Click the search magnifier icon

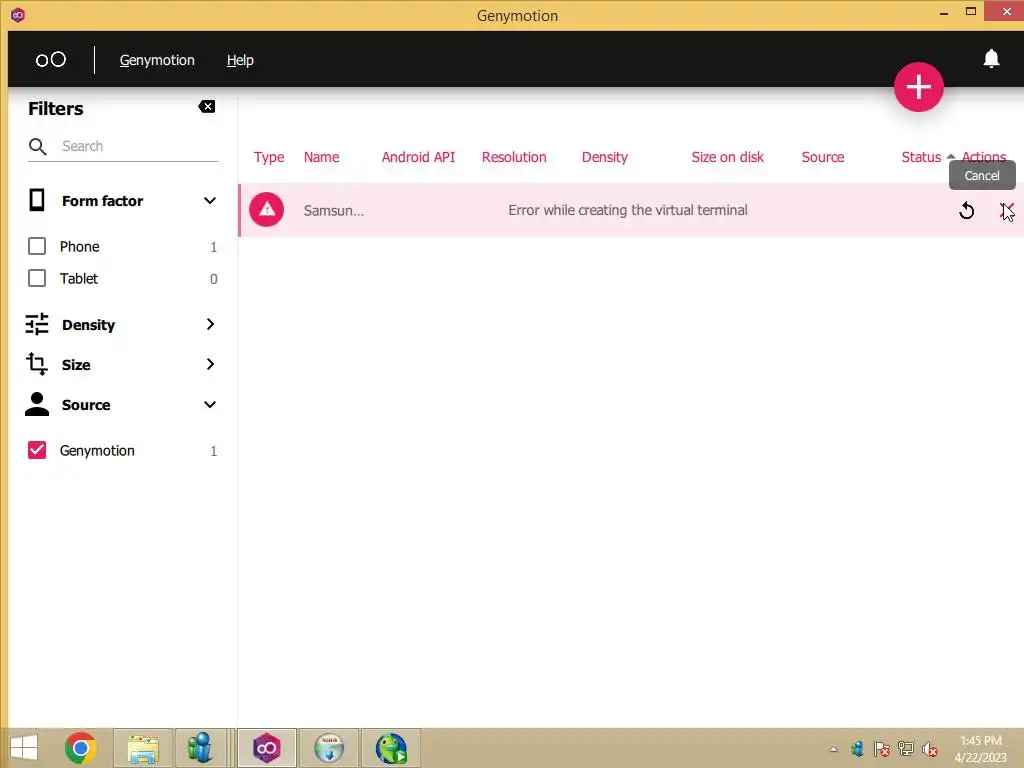pyautogui.click(x=37, y=146)
